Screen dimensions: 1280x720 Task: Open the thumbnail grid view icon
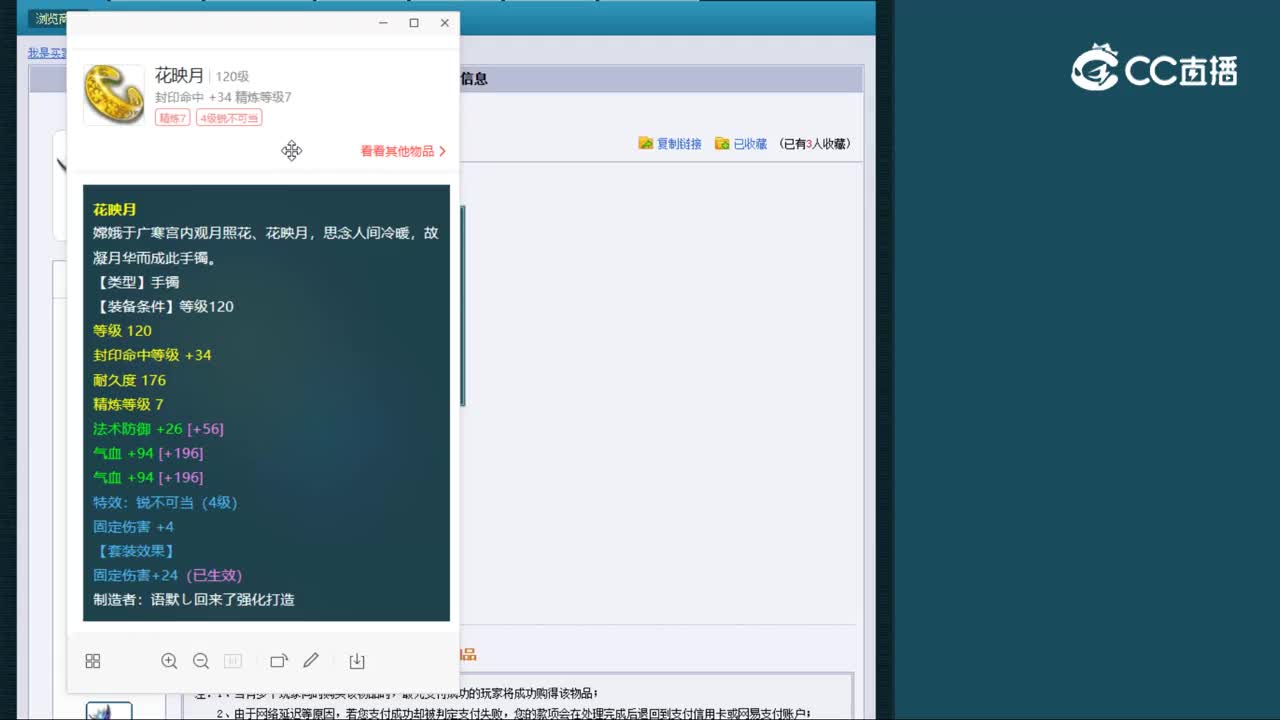93,661
